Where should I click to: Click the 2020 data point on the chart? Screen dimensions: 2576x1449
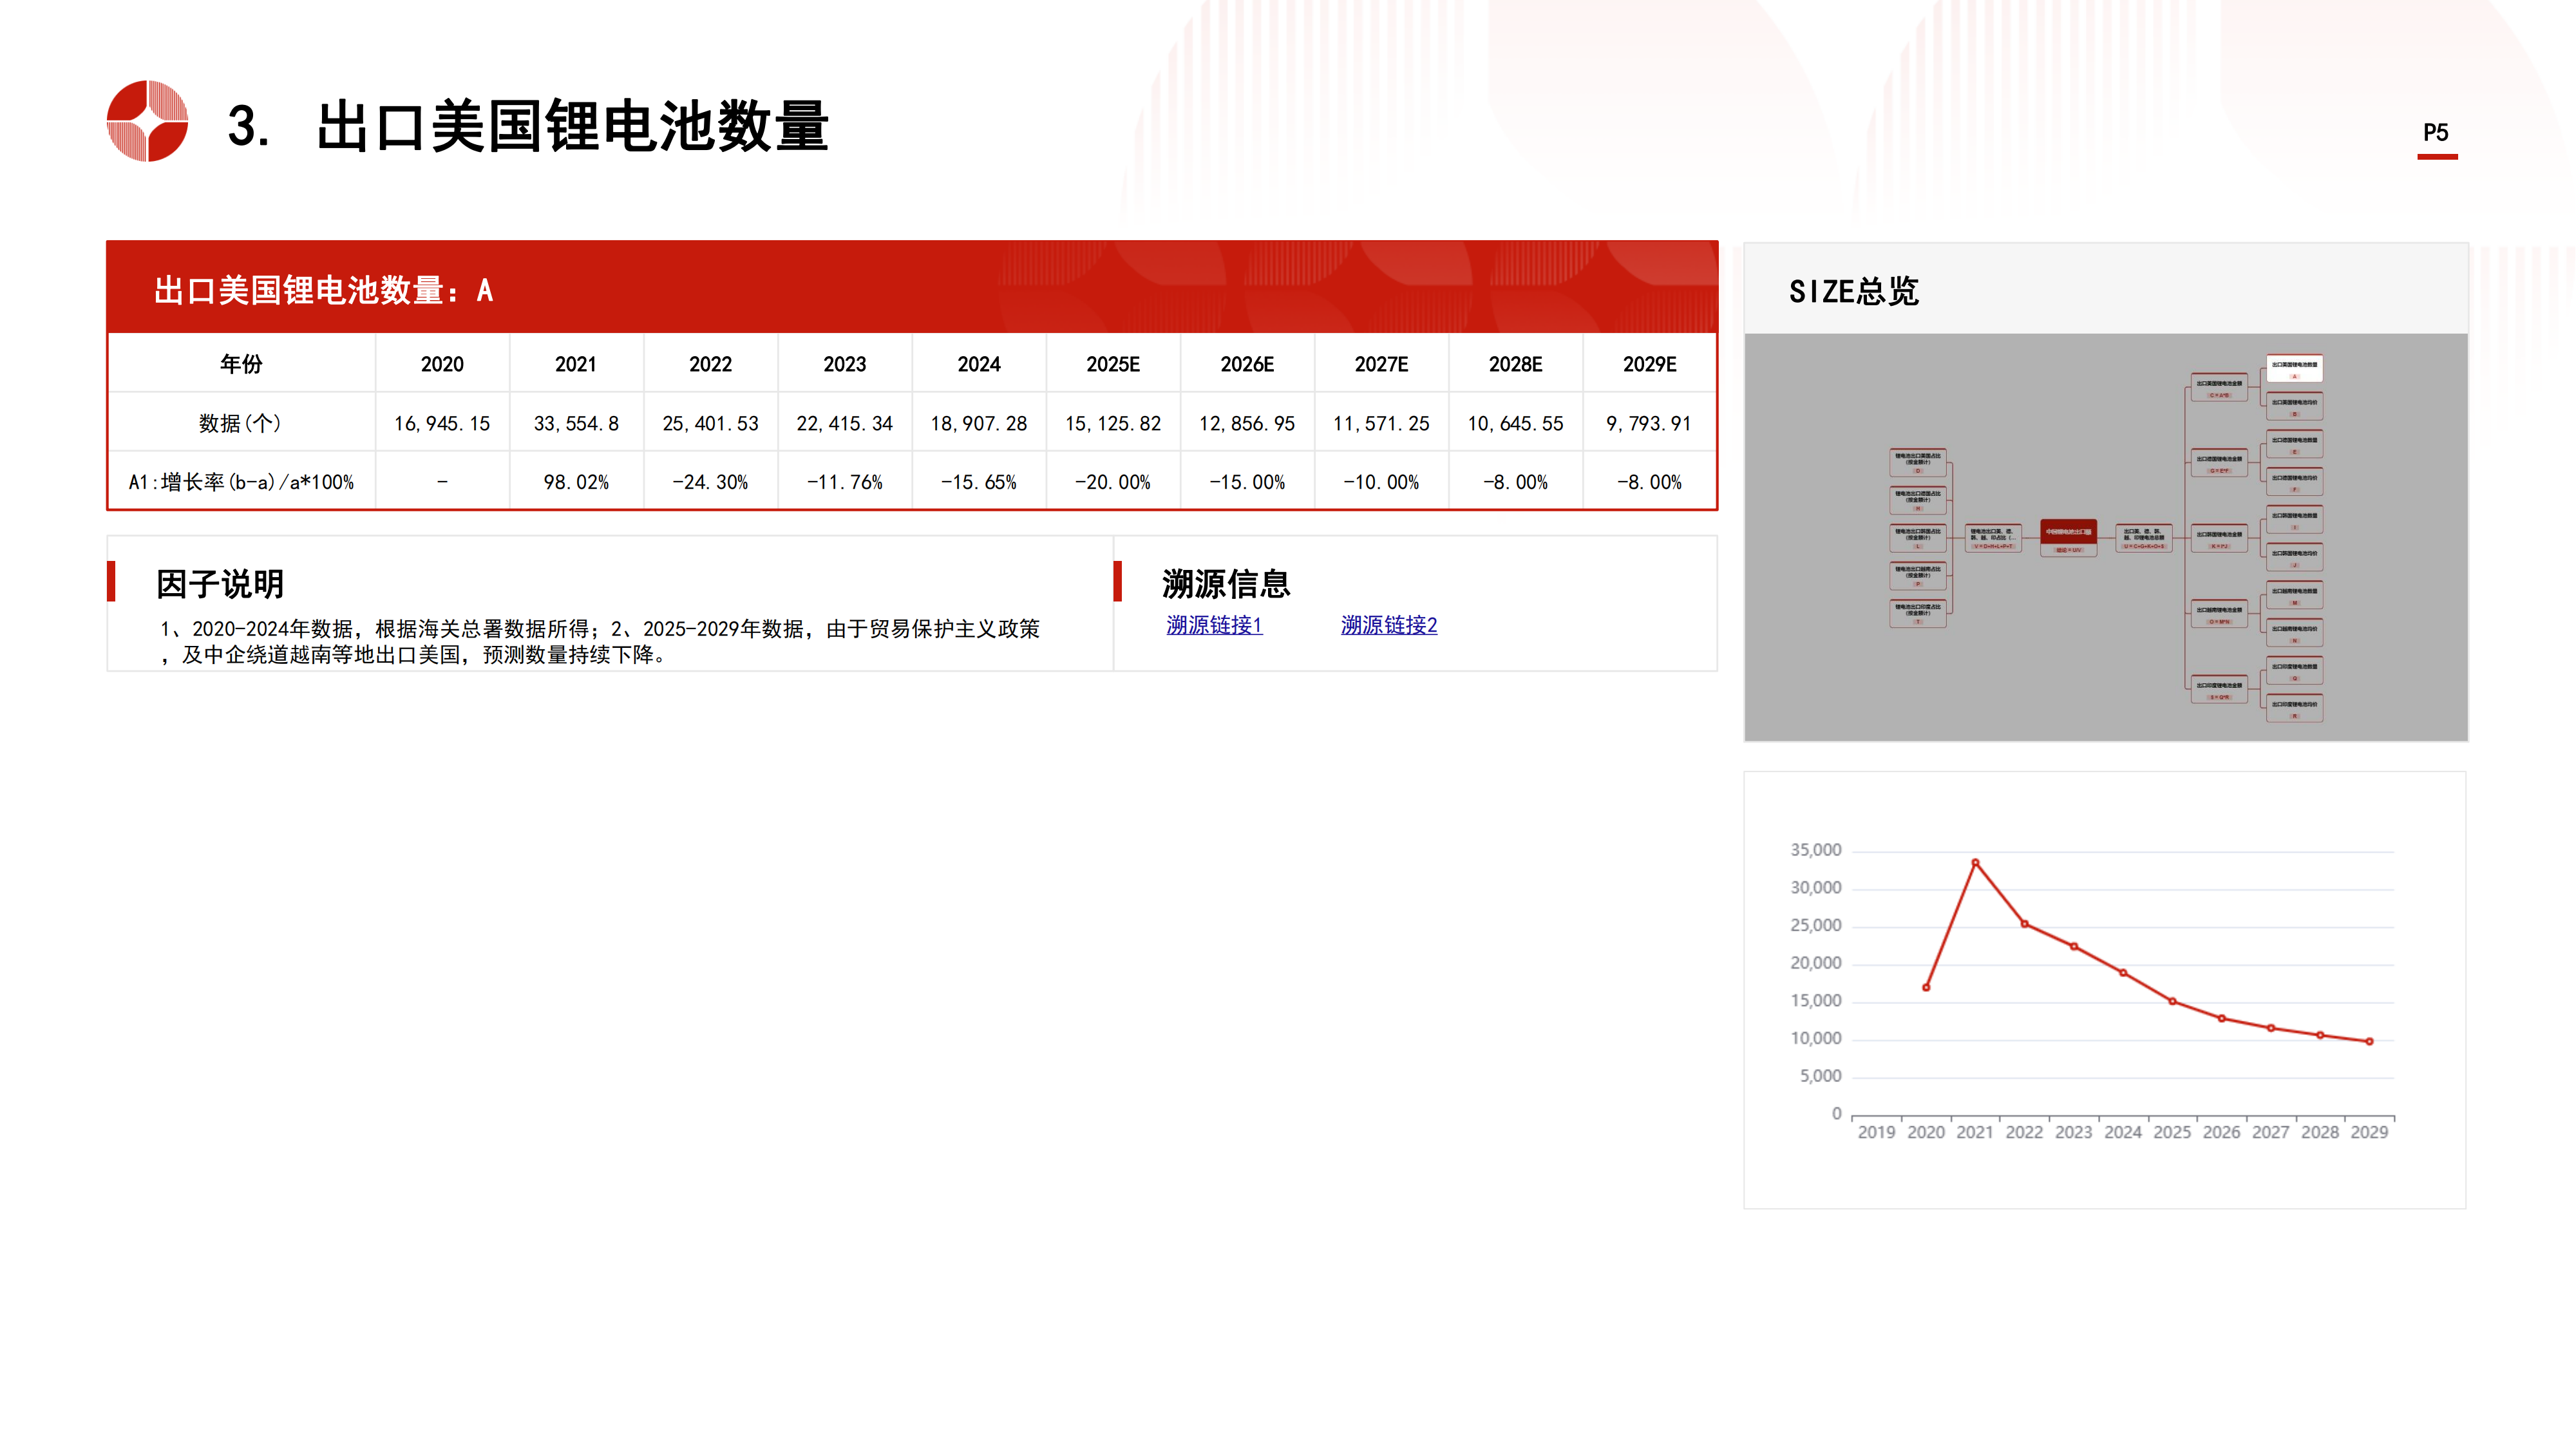[x=1926, y=987]
